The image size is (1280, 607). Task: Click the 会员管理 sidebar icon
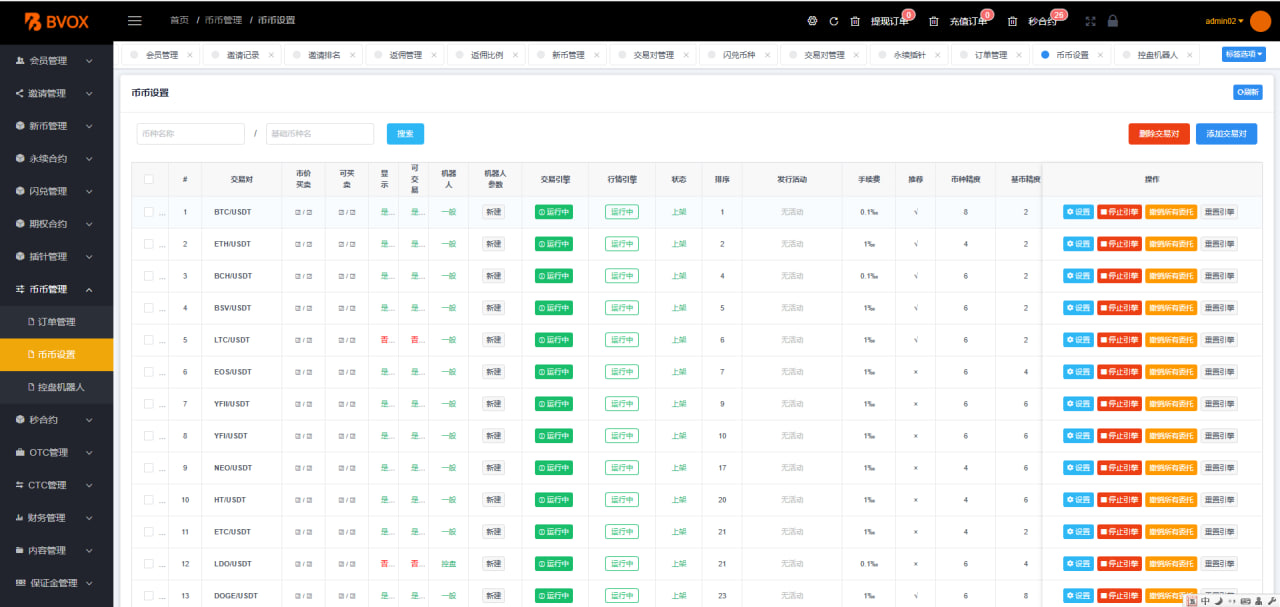(20, 61)
